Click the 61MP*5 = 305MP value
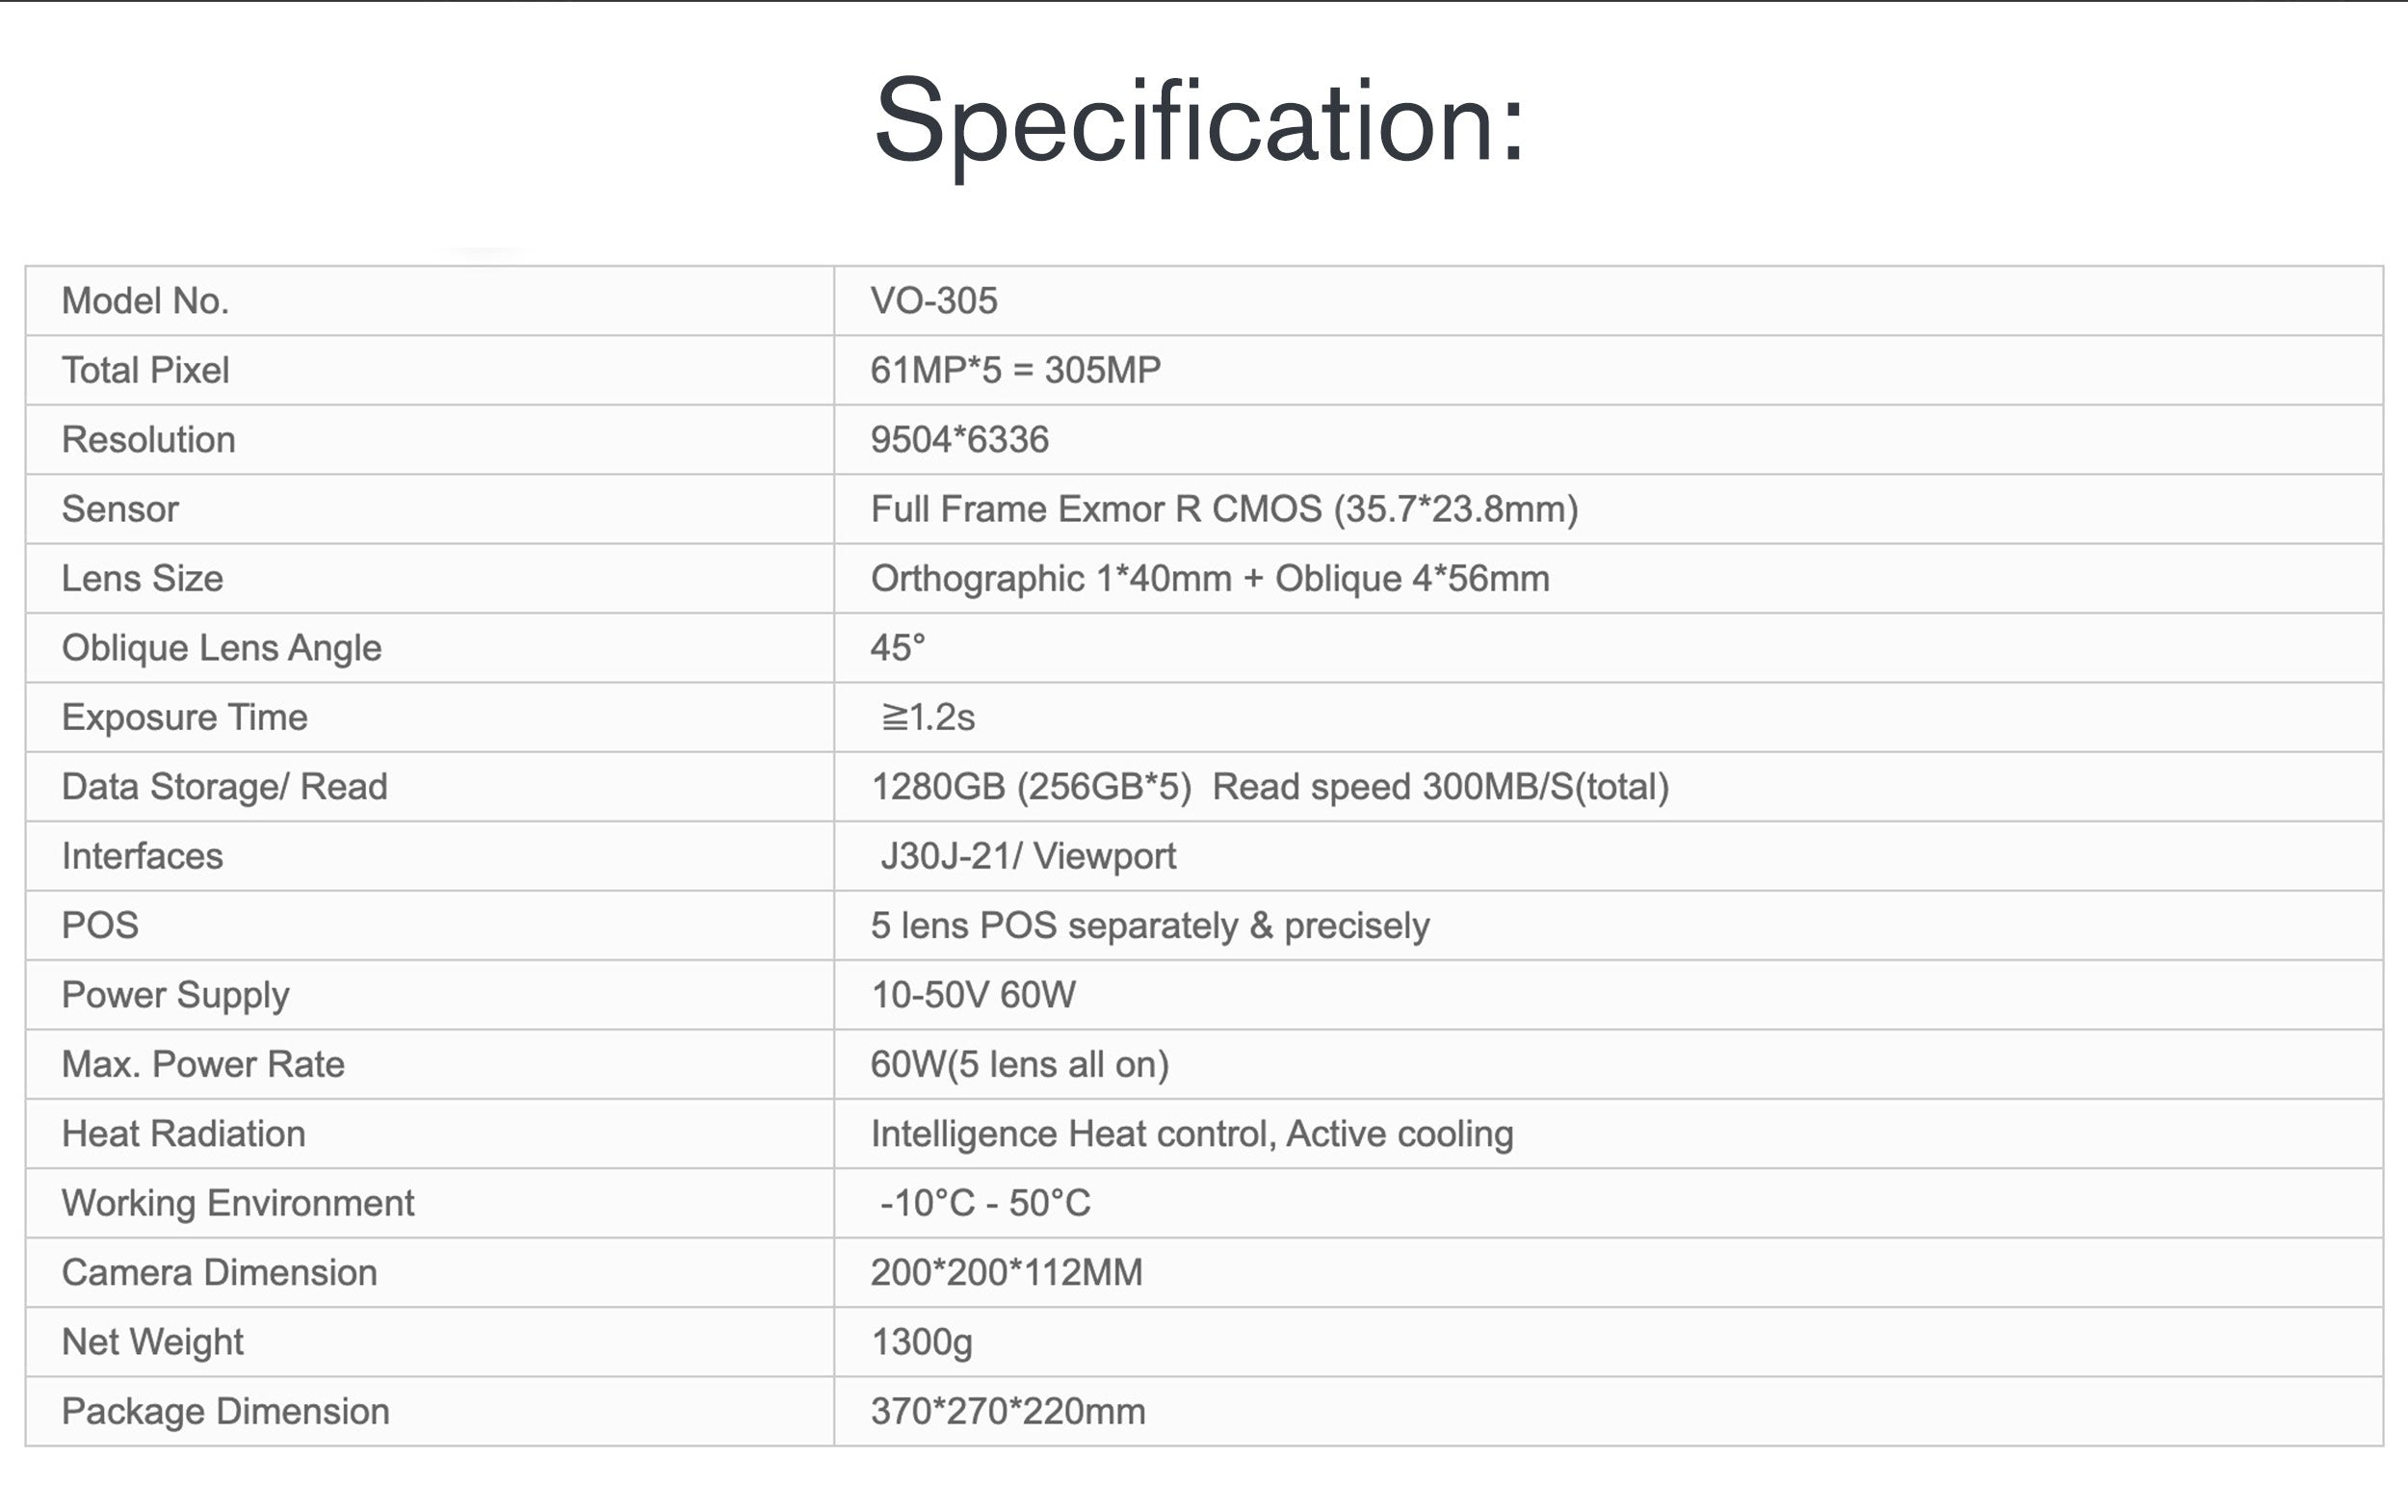This screenshot has width=2408, height=1512. click(x=1015, y=370)
